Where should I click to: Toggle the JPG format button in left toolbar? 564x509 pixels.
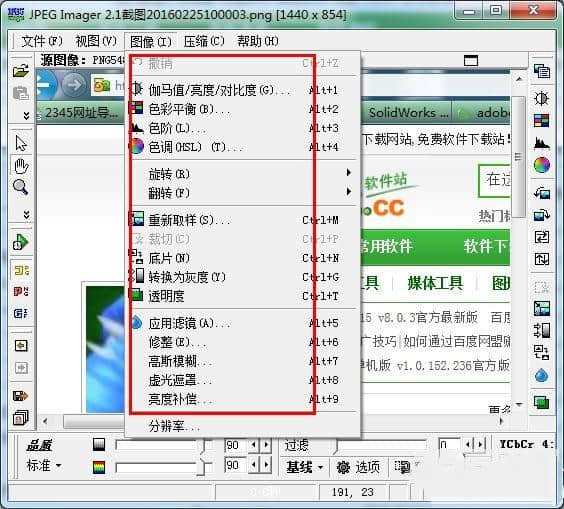tap(21, 291)
